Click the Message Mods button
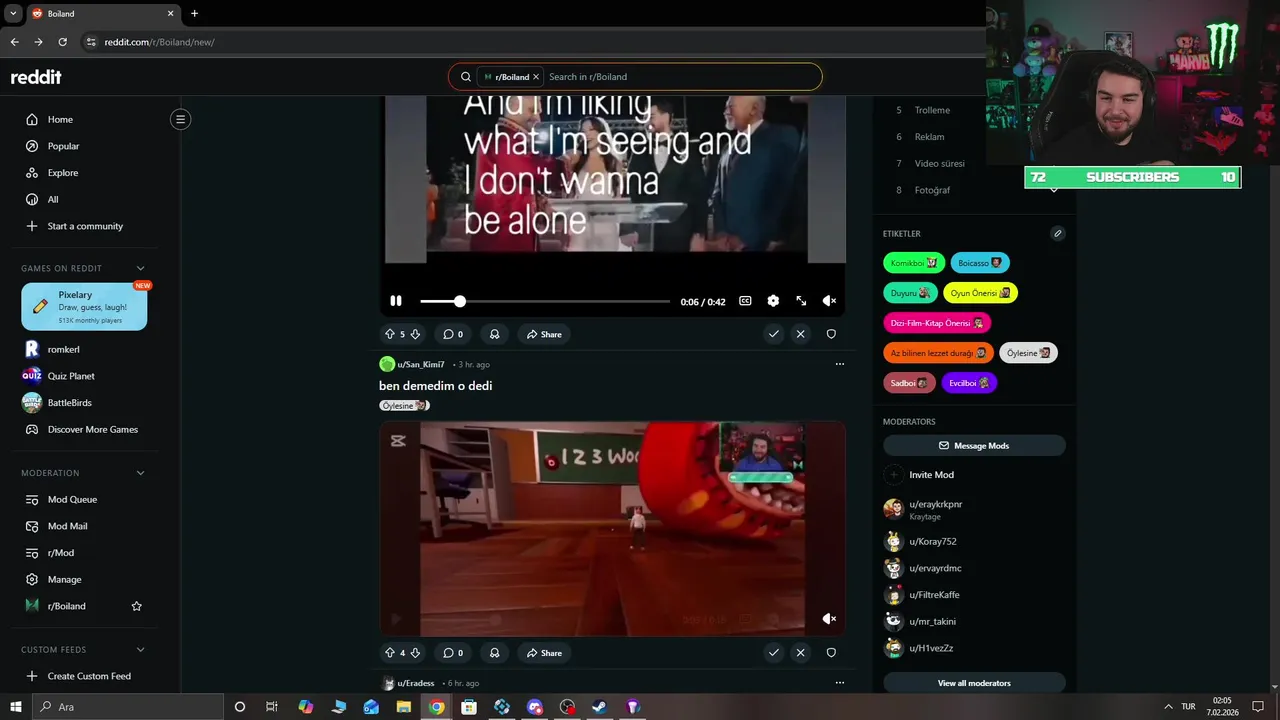Viewport: 1280px width, 720px height. pos(974,446)
